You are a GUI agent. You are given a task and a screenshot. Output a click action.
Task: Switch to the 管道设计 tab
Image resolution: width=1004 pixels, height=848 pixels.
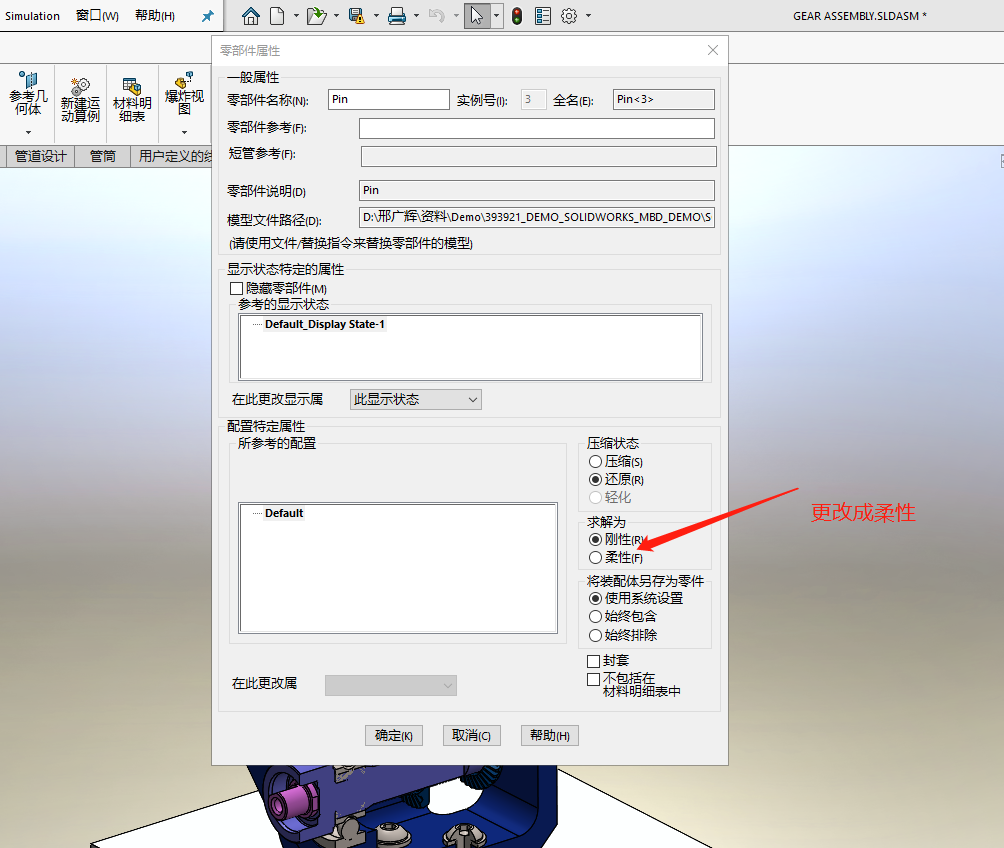[x=39, y=156]
